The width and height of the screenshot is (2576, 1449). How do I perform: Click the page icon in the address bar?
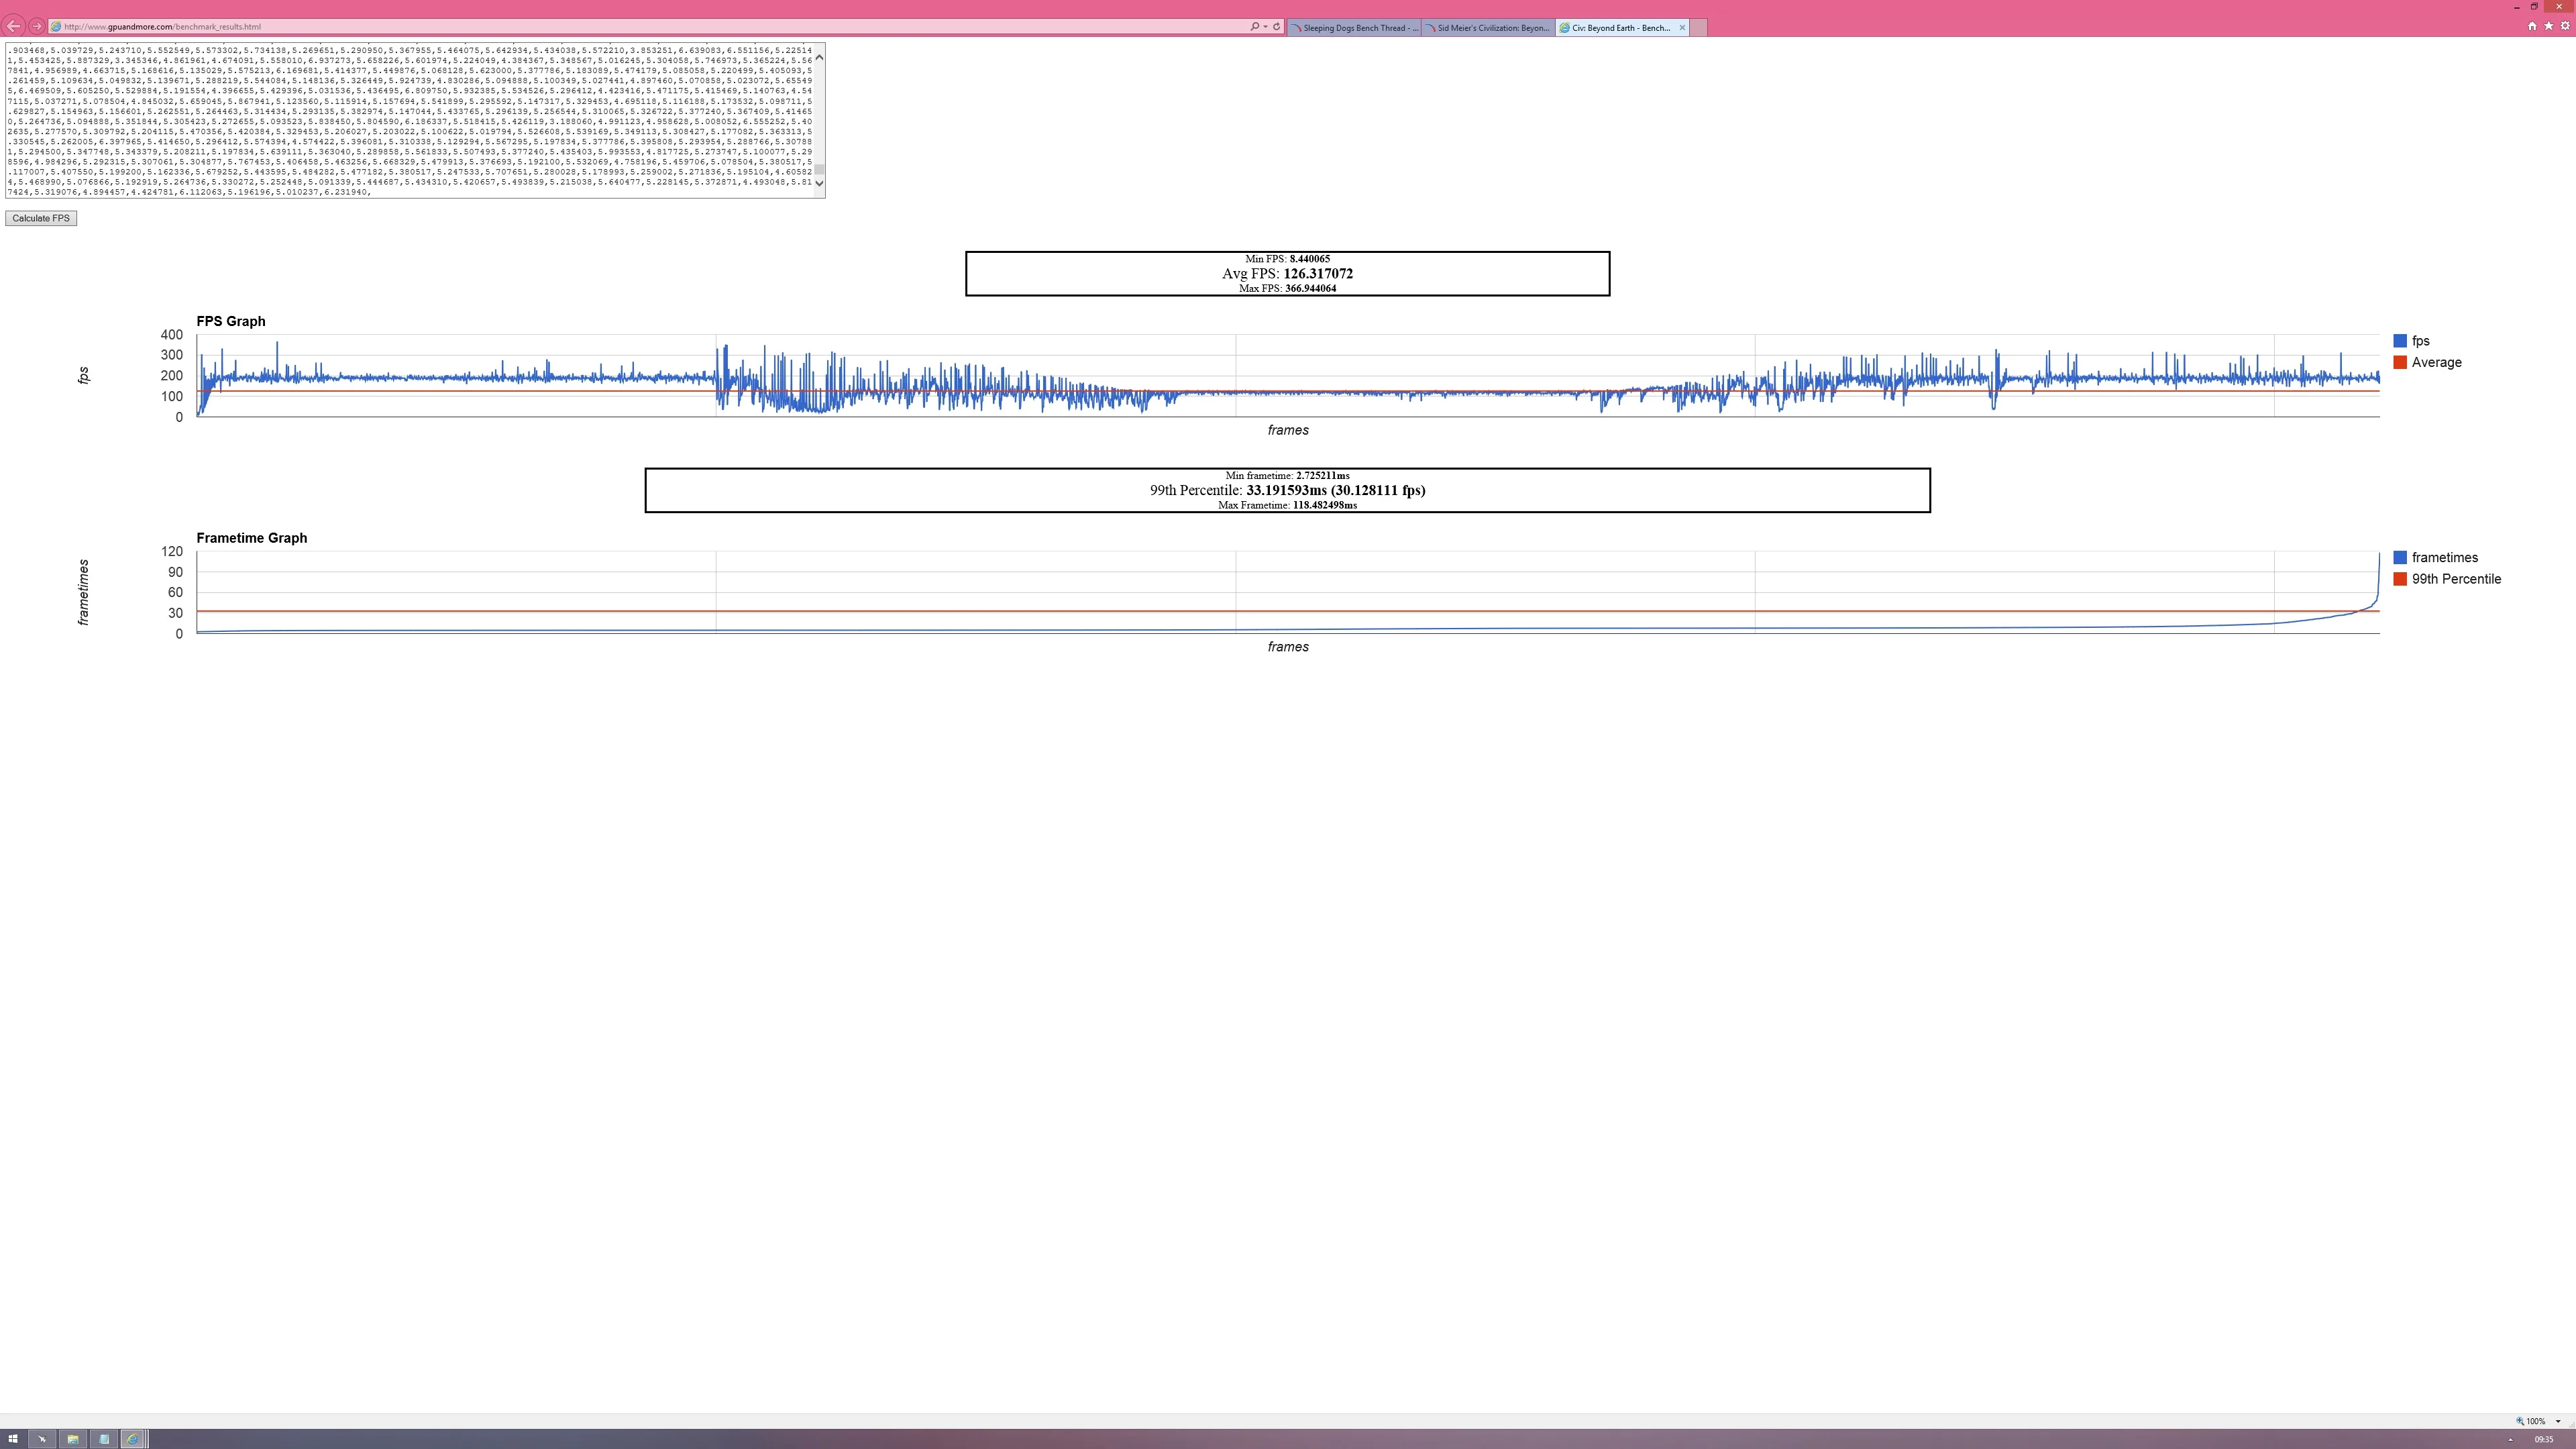(x=57, y=27)
